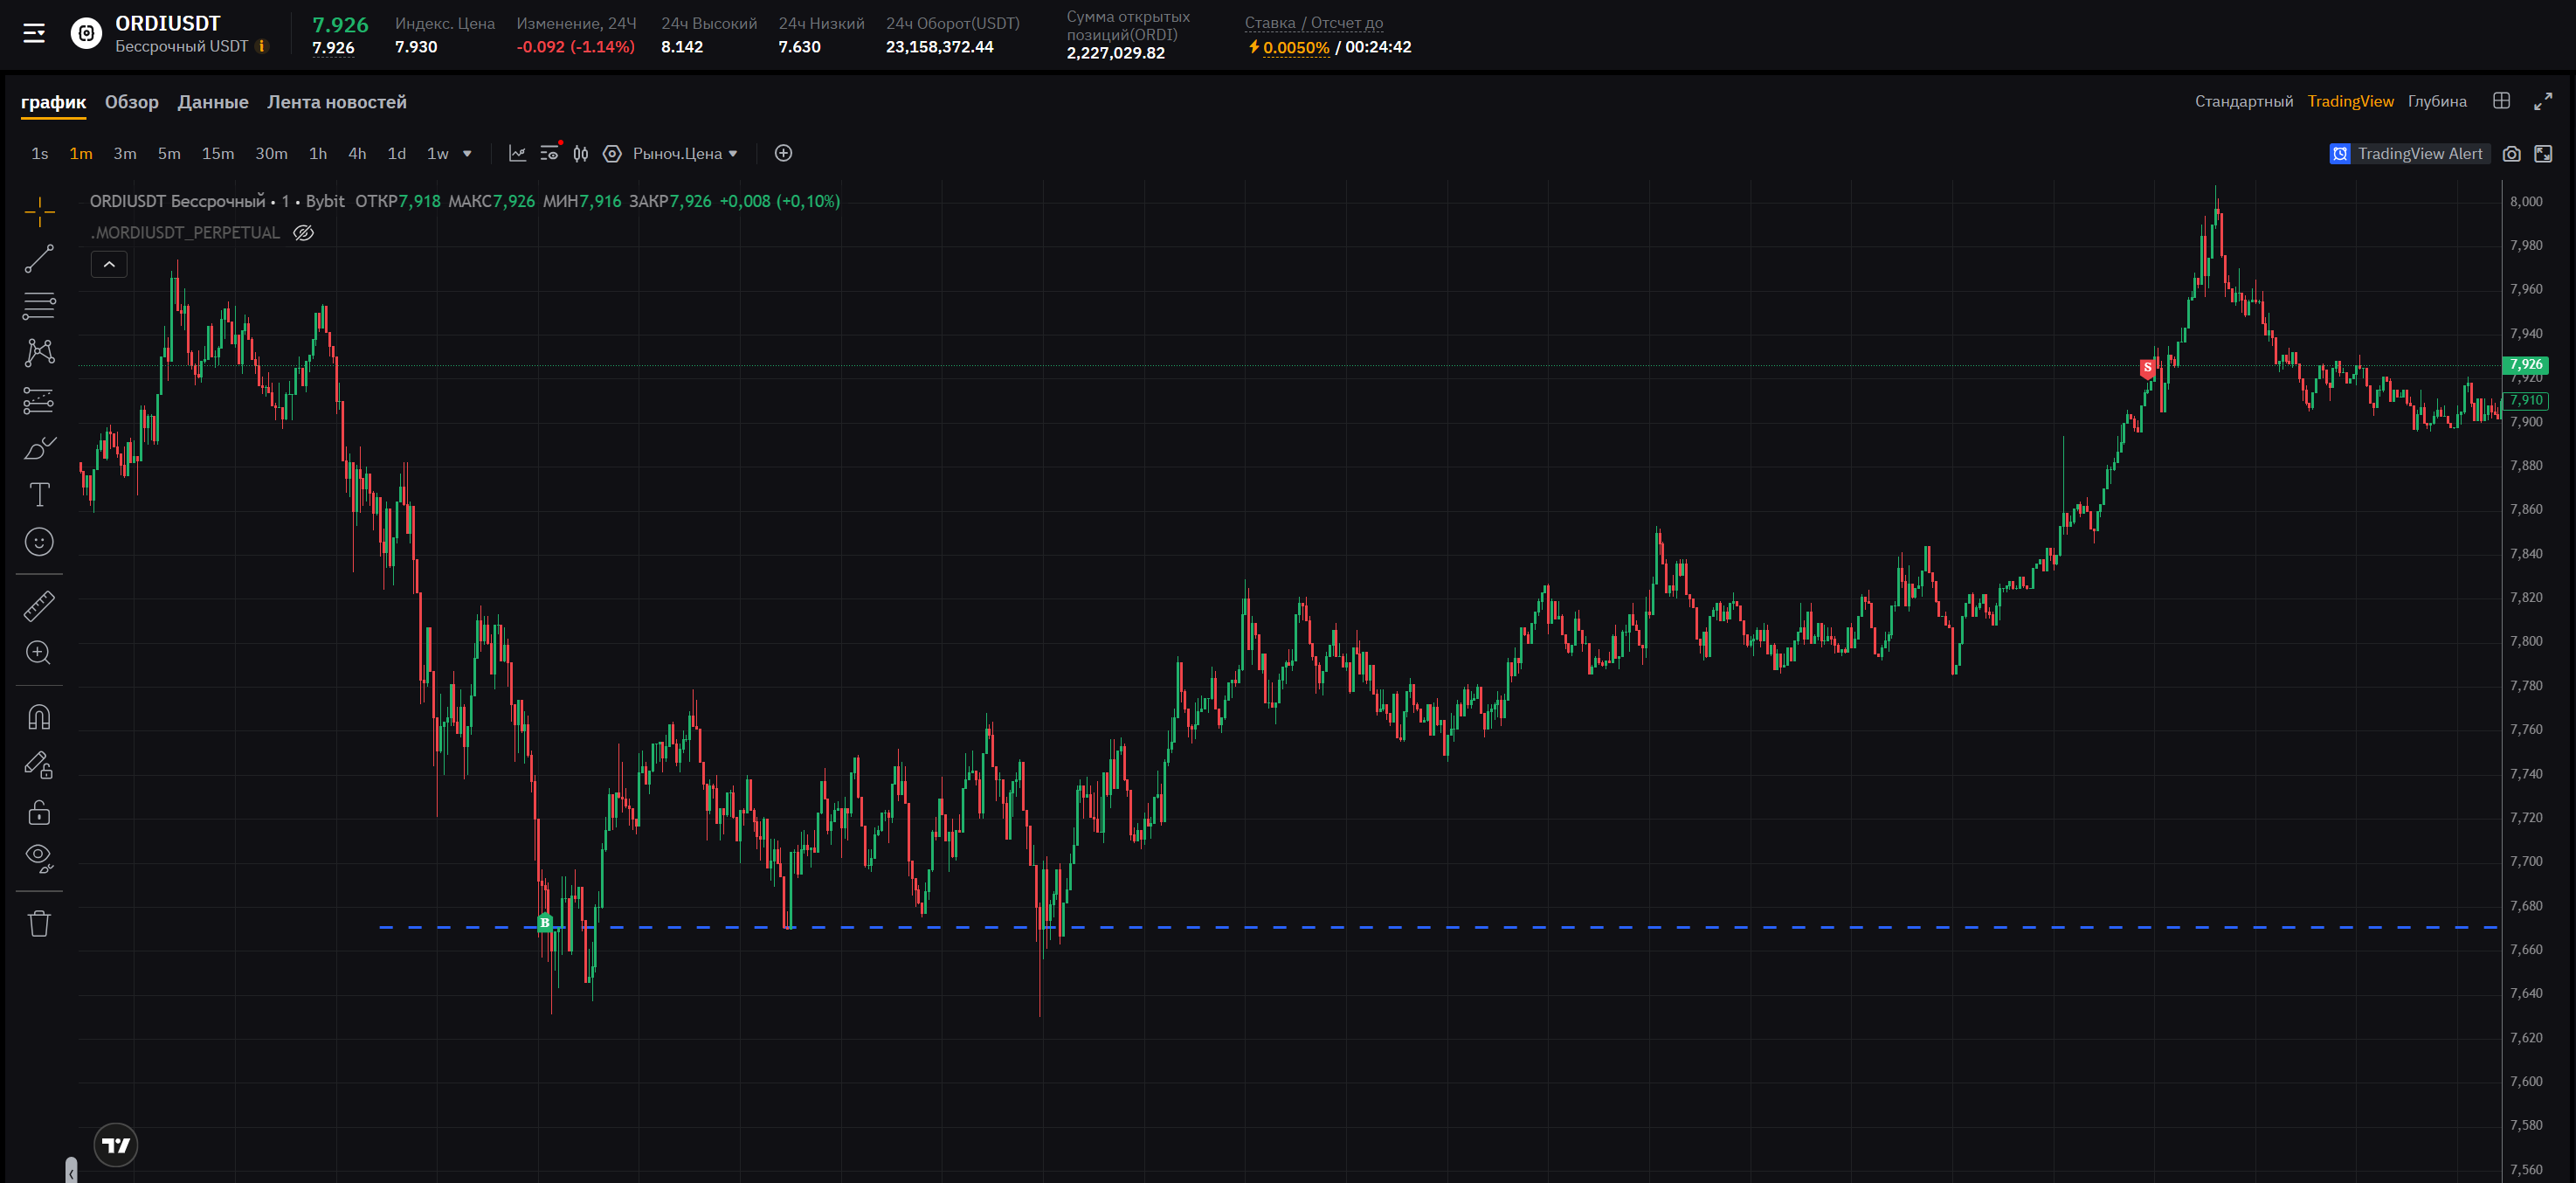Viewport: 2576px width, 1183px height.
Task: Select the text annotation tool
Action: (39, 495)
